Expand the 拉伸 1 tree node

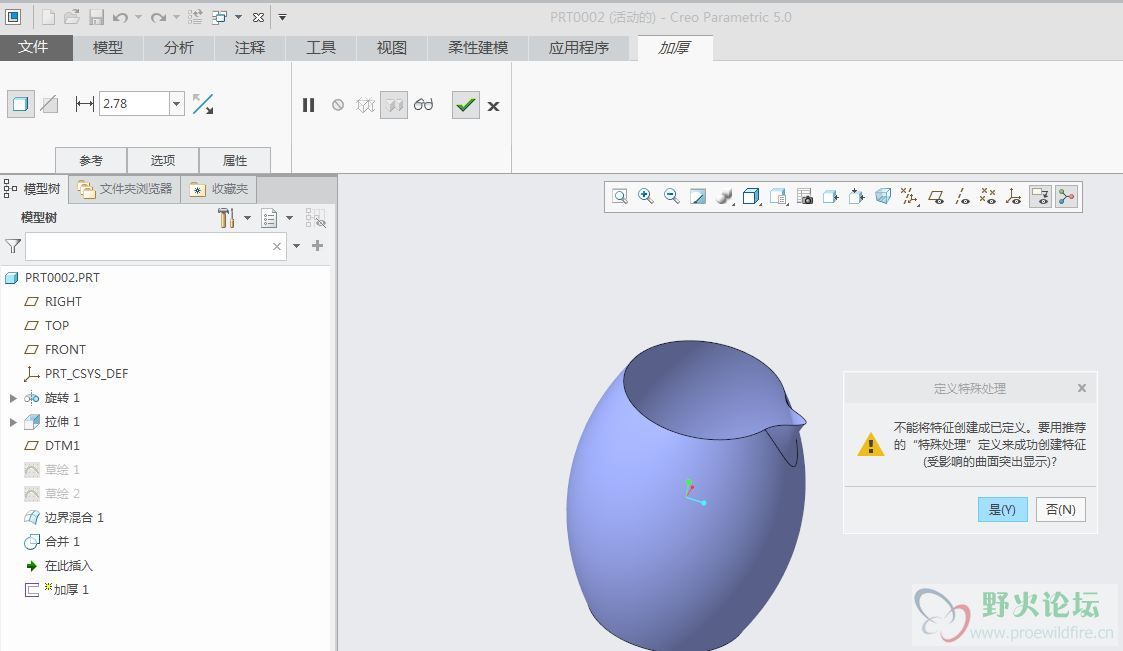click(x=13, y=422)
